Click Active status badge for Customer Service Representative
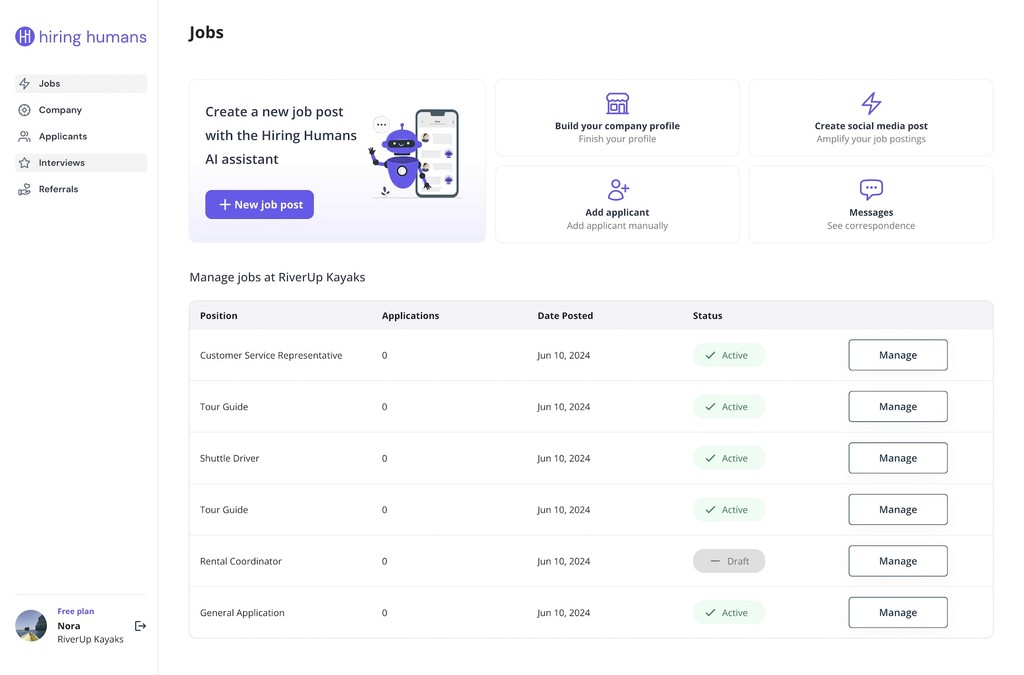 pos(729,355)
